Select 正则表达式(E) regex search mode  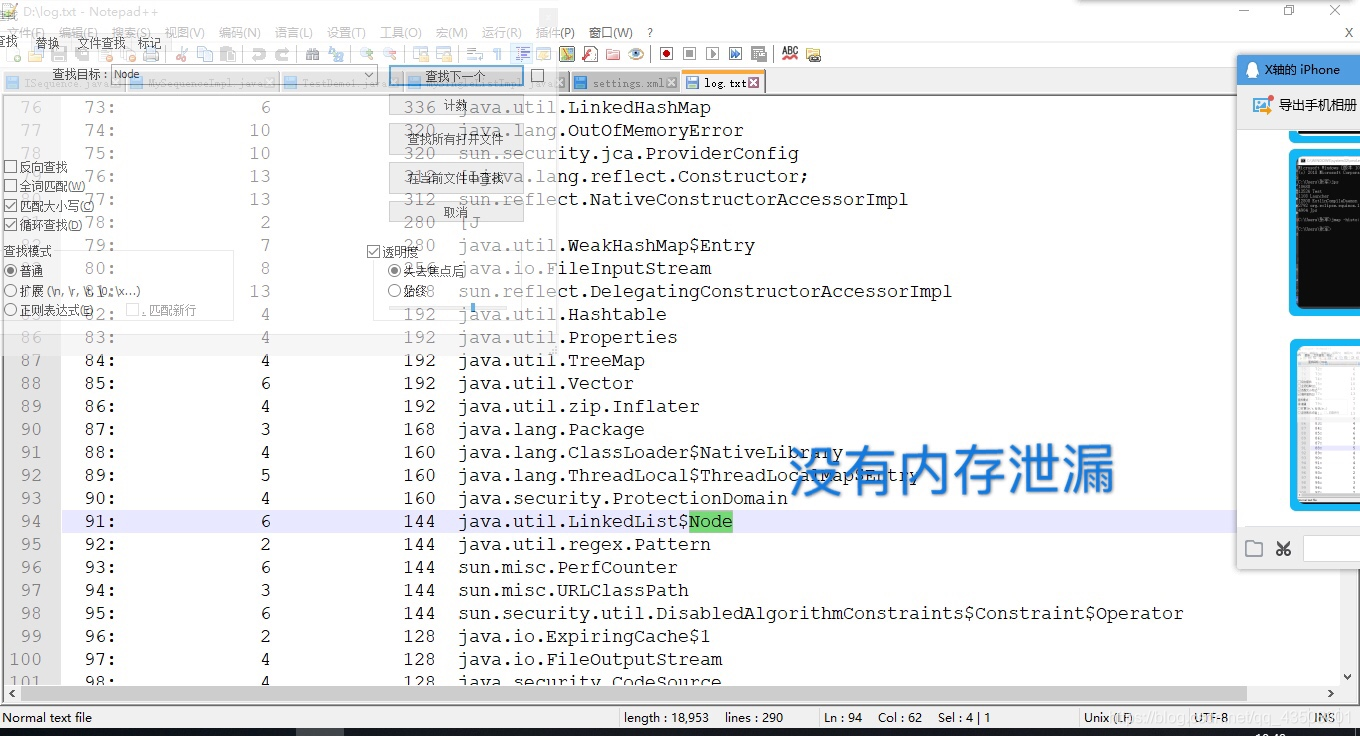[11, 310]
